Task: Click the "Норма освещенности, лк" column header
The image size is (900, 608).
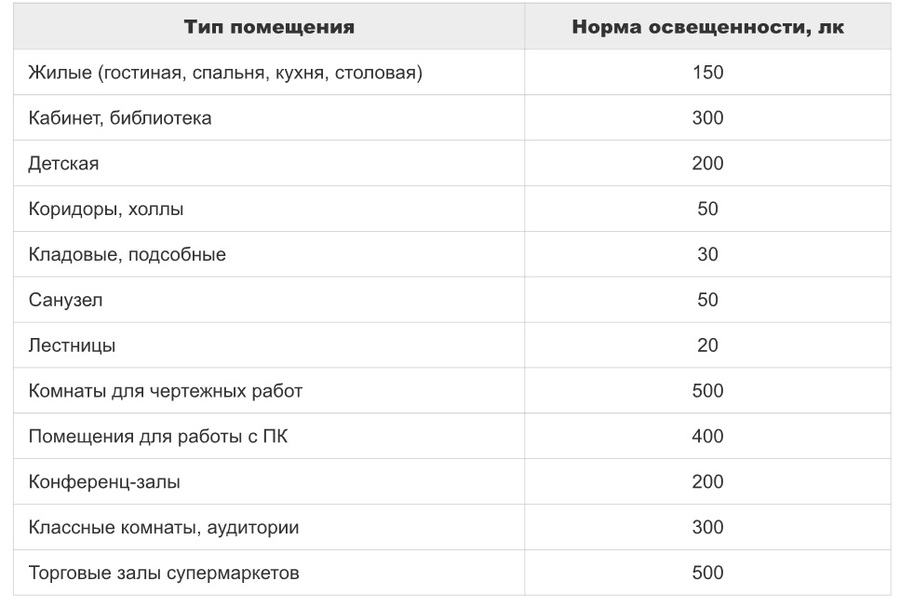Action: pyautogui.click(x=707, y=27)
